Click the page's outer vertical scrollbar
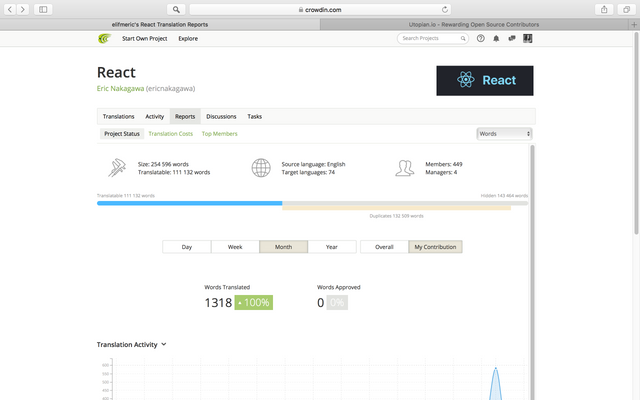 pos(636,133)
